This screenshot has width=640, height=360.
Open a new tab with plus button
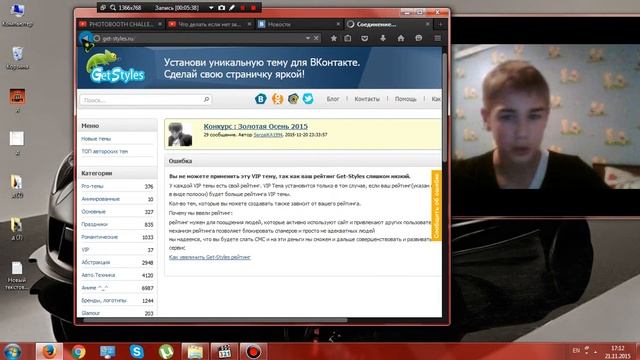point(440,24)
